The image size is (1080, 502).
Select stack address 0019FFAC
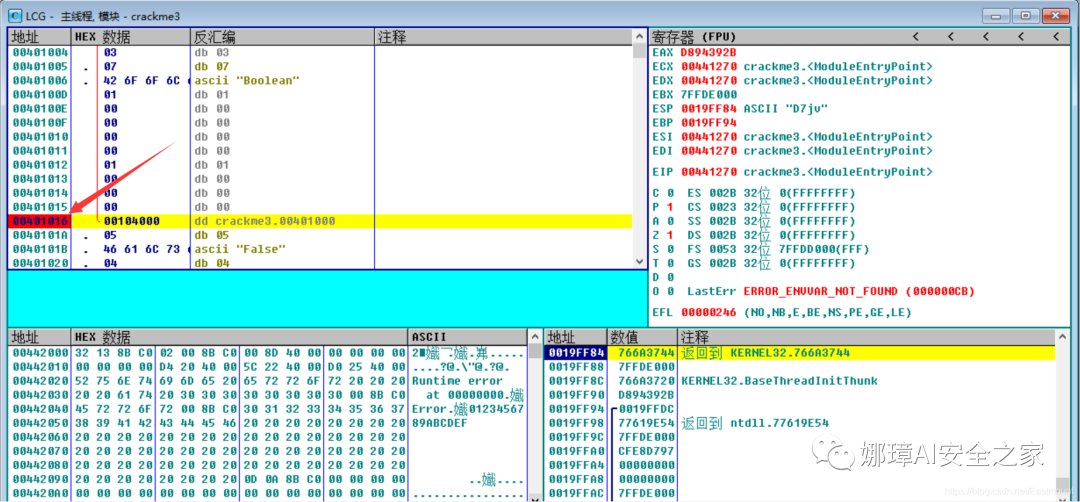576,493
